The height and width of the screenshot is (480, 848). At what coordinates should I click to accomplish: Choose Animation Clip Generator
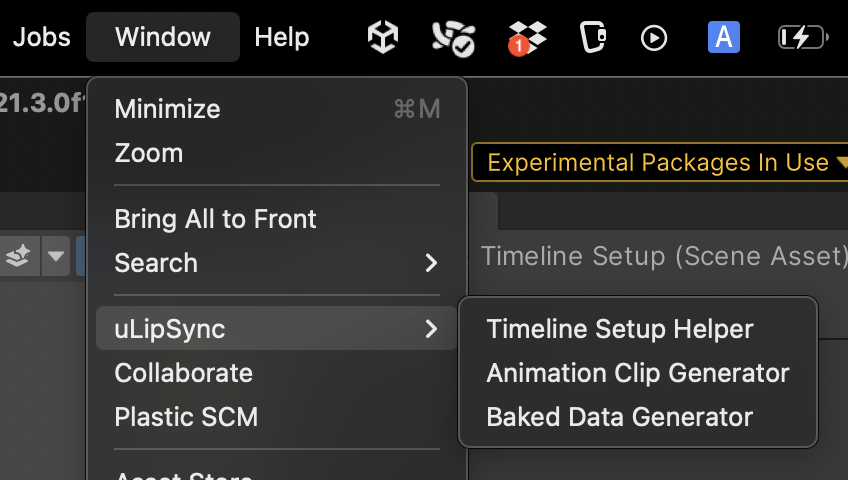click(638, 373)
